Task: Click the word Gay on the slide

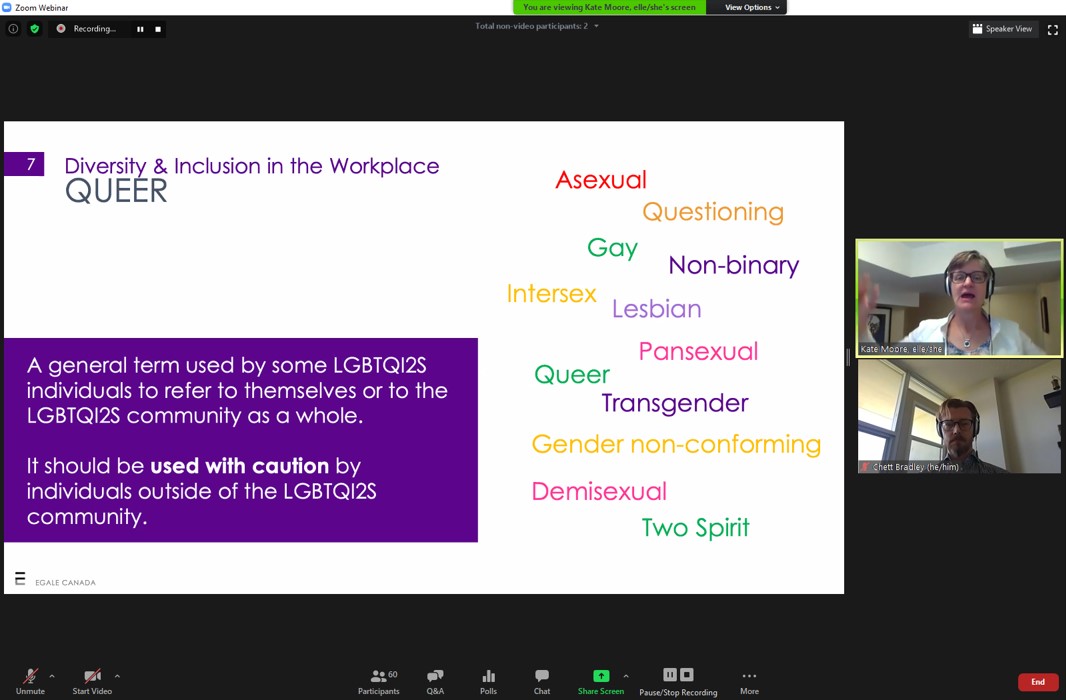Action: coord(613,248)
